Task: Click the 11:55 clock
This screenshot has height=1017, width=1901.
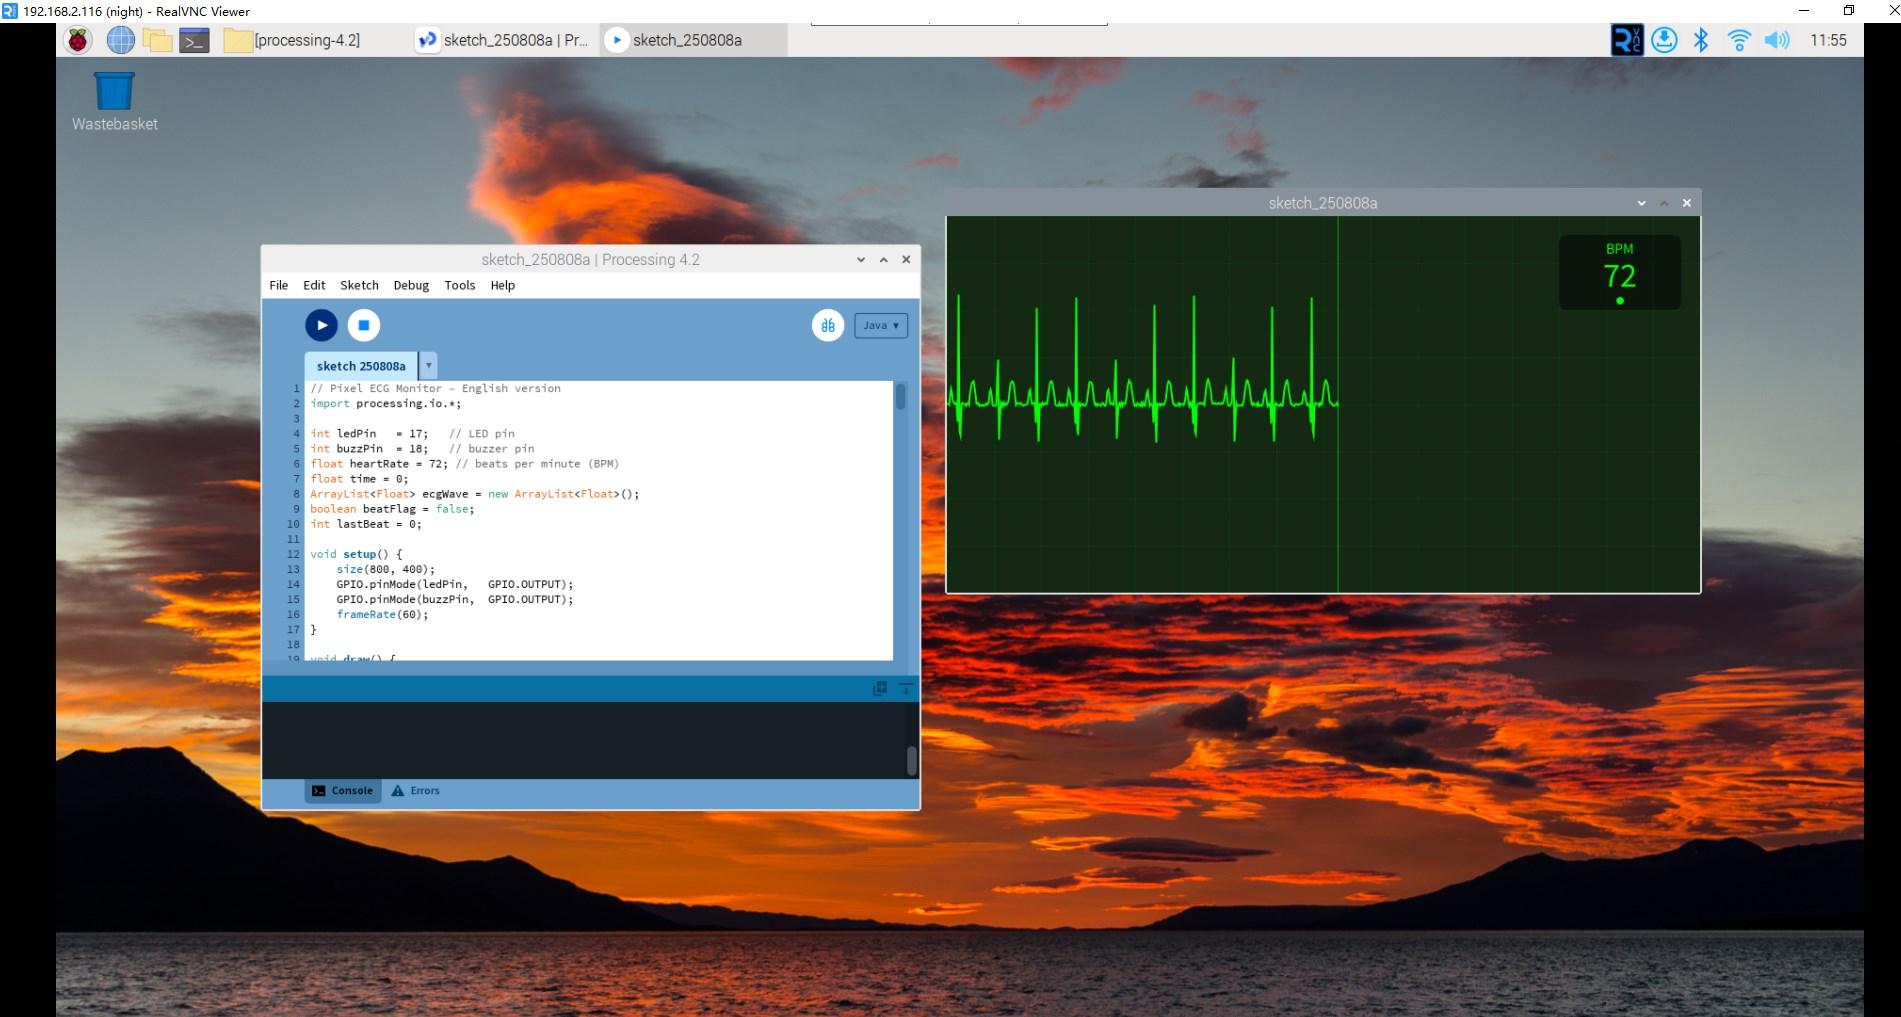Action: click(1828, 40)
